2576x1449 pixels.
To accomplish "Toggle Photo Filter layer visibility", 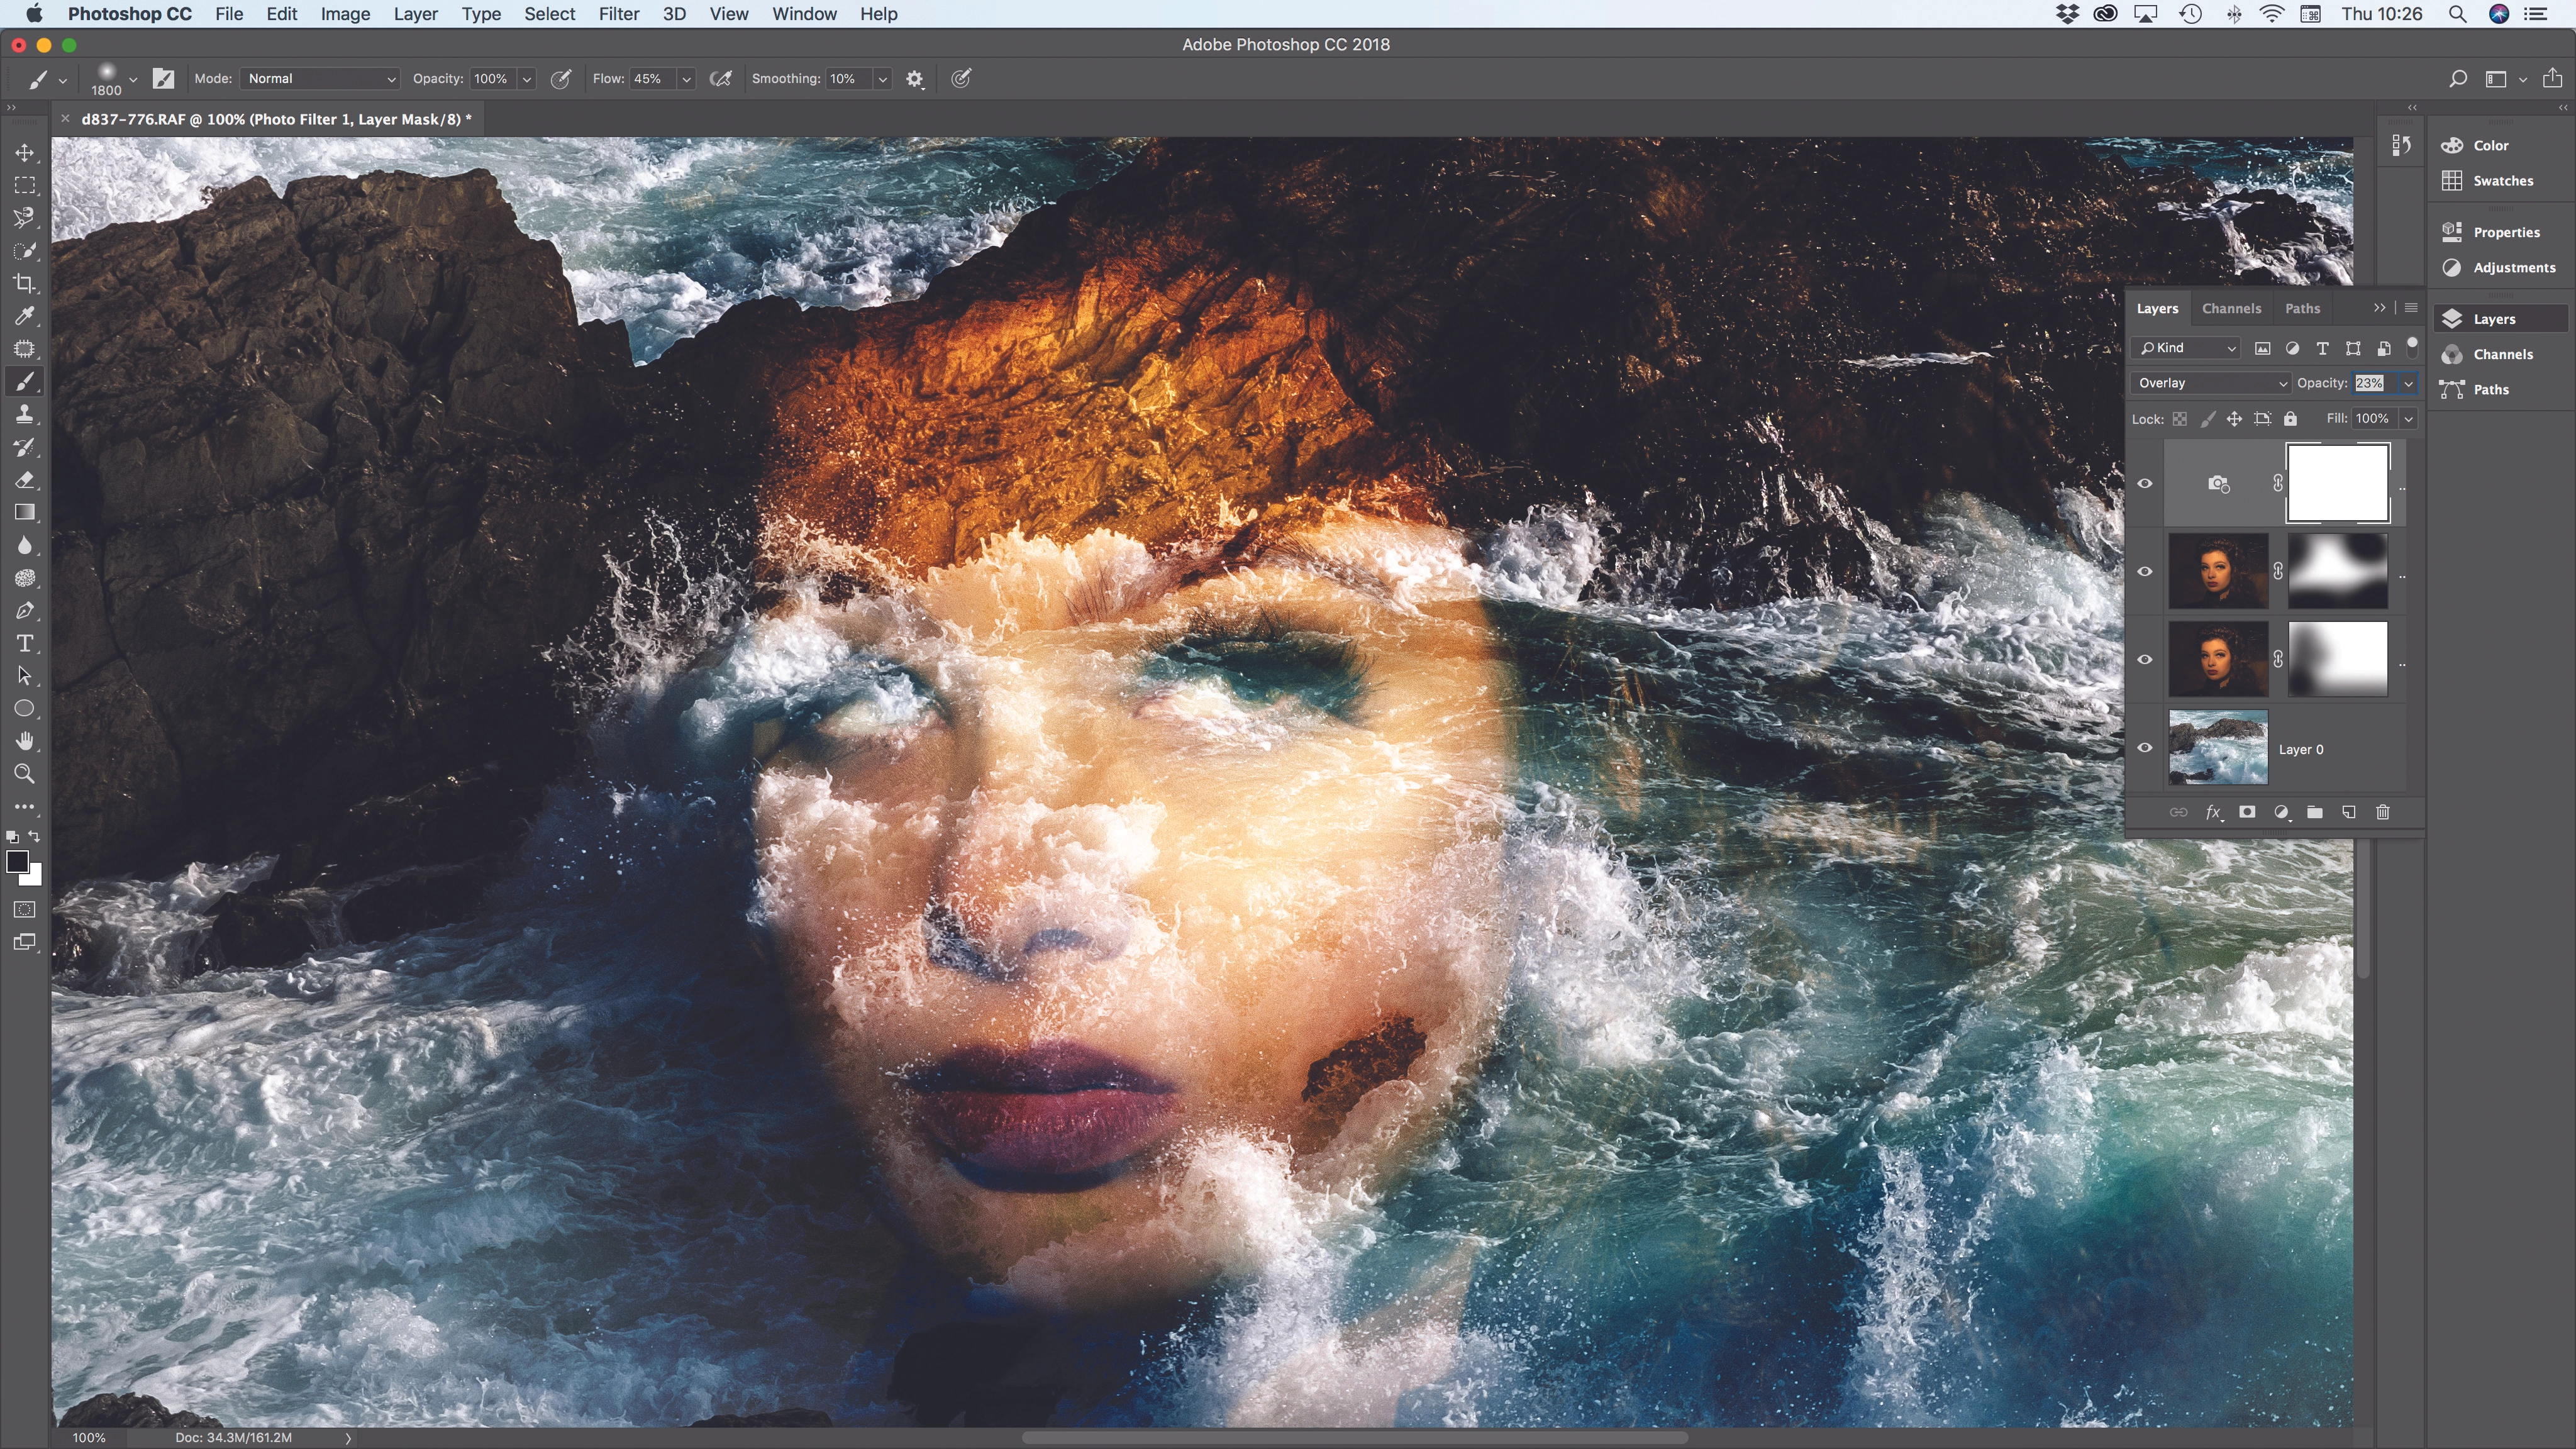I will coord(2145,483).
